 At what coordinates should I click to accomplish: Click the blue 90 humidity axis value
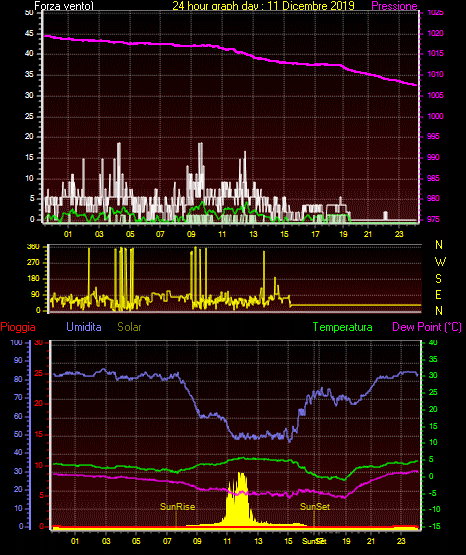pos(18,360)
